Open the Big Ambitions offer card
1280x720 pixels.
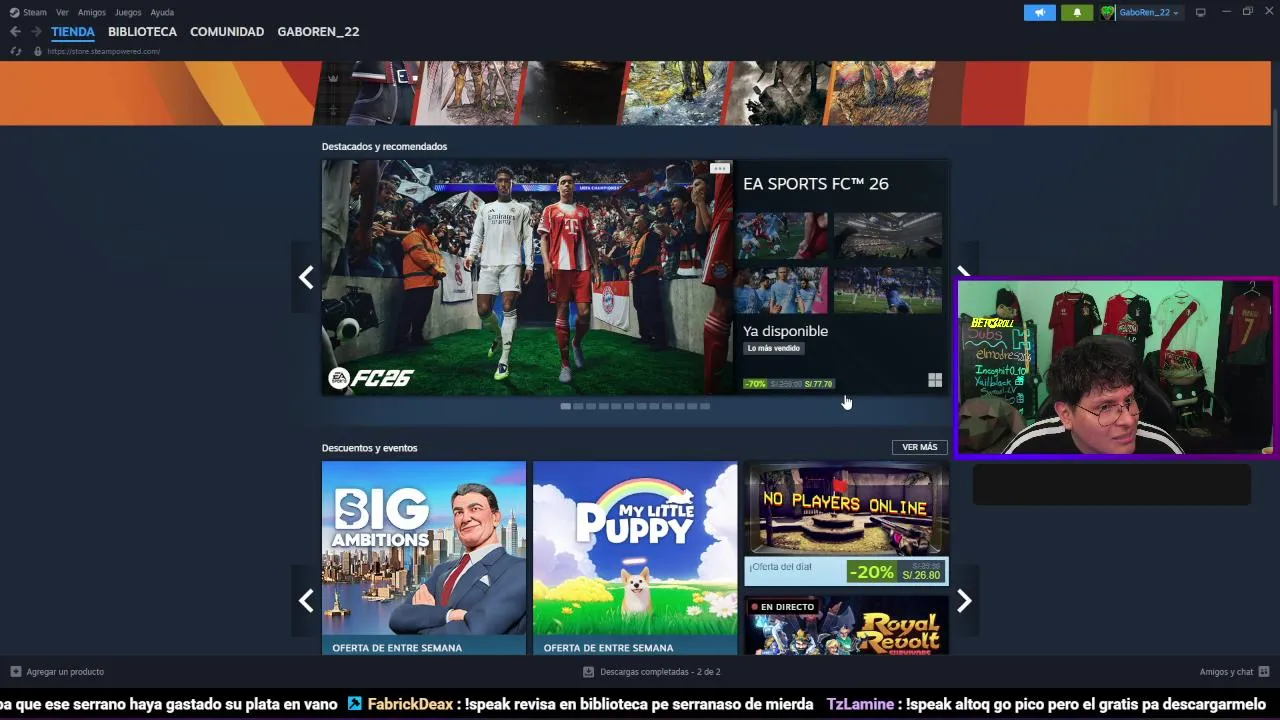pyautogui.click(x=424, y=557)
